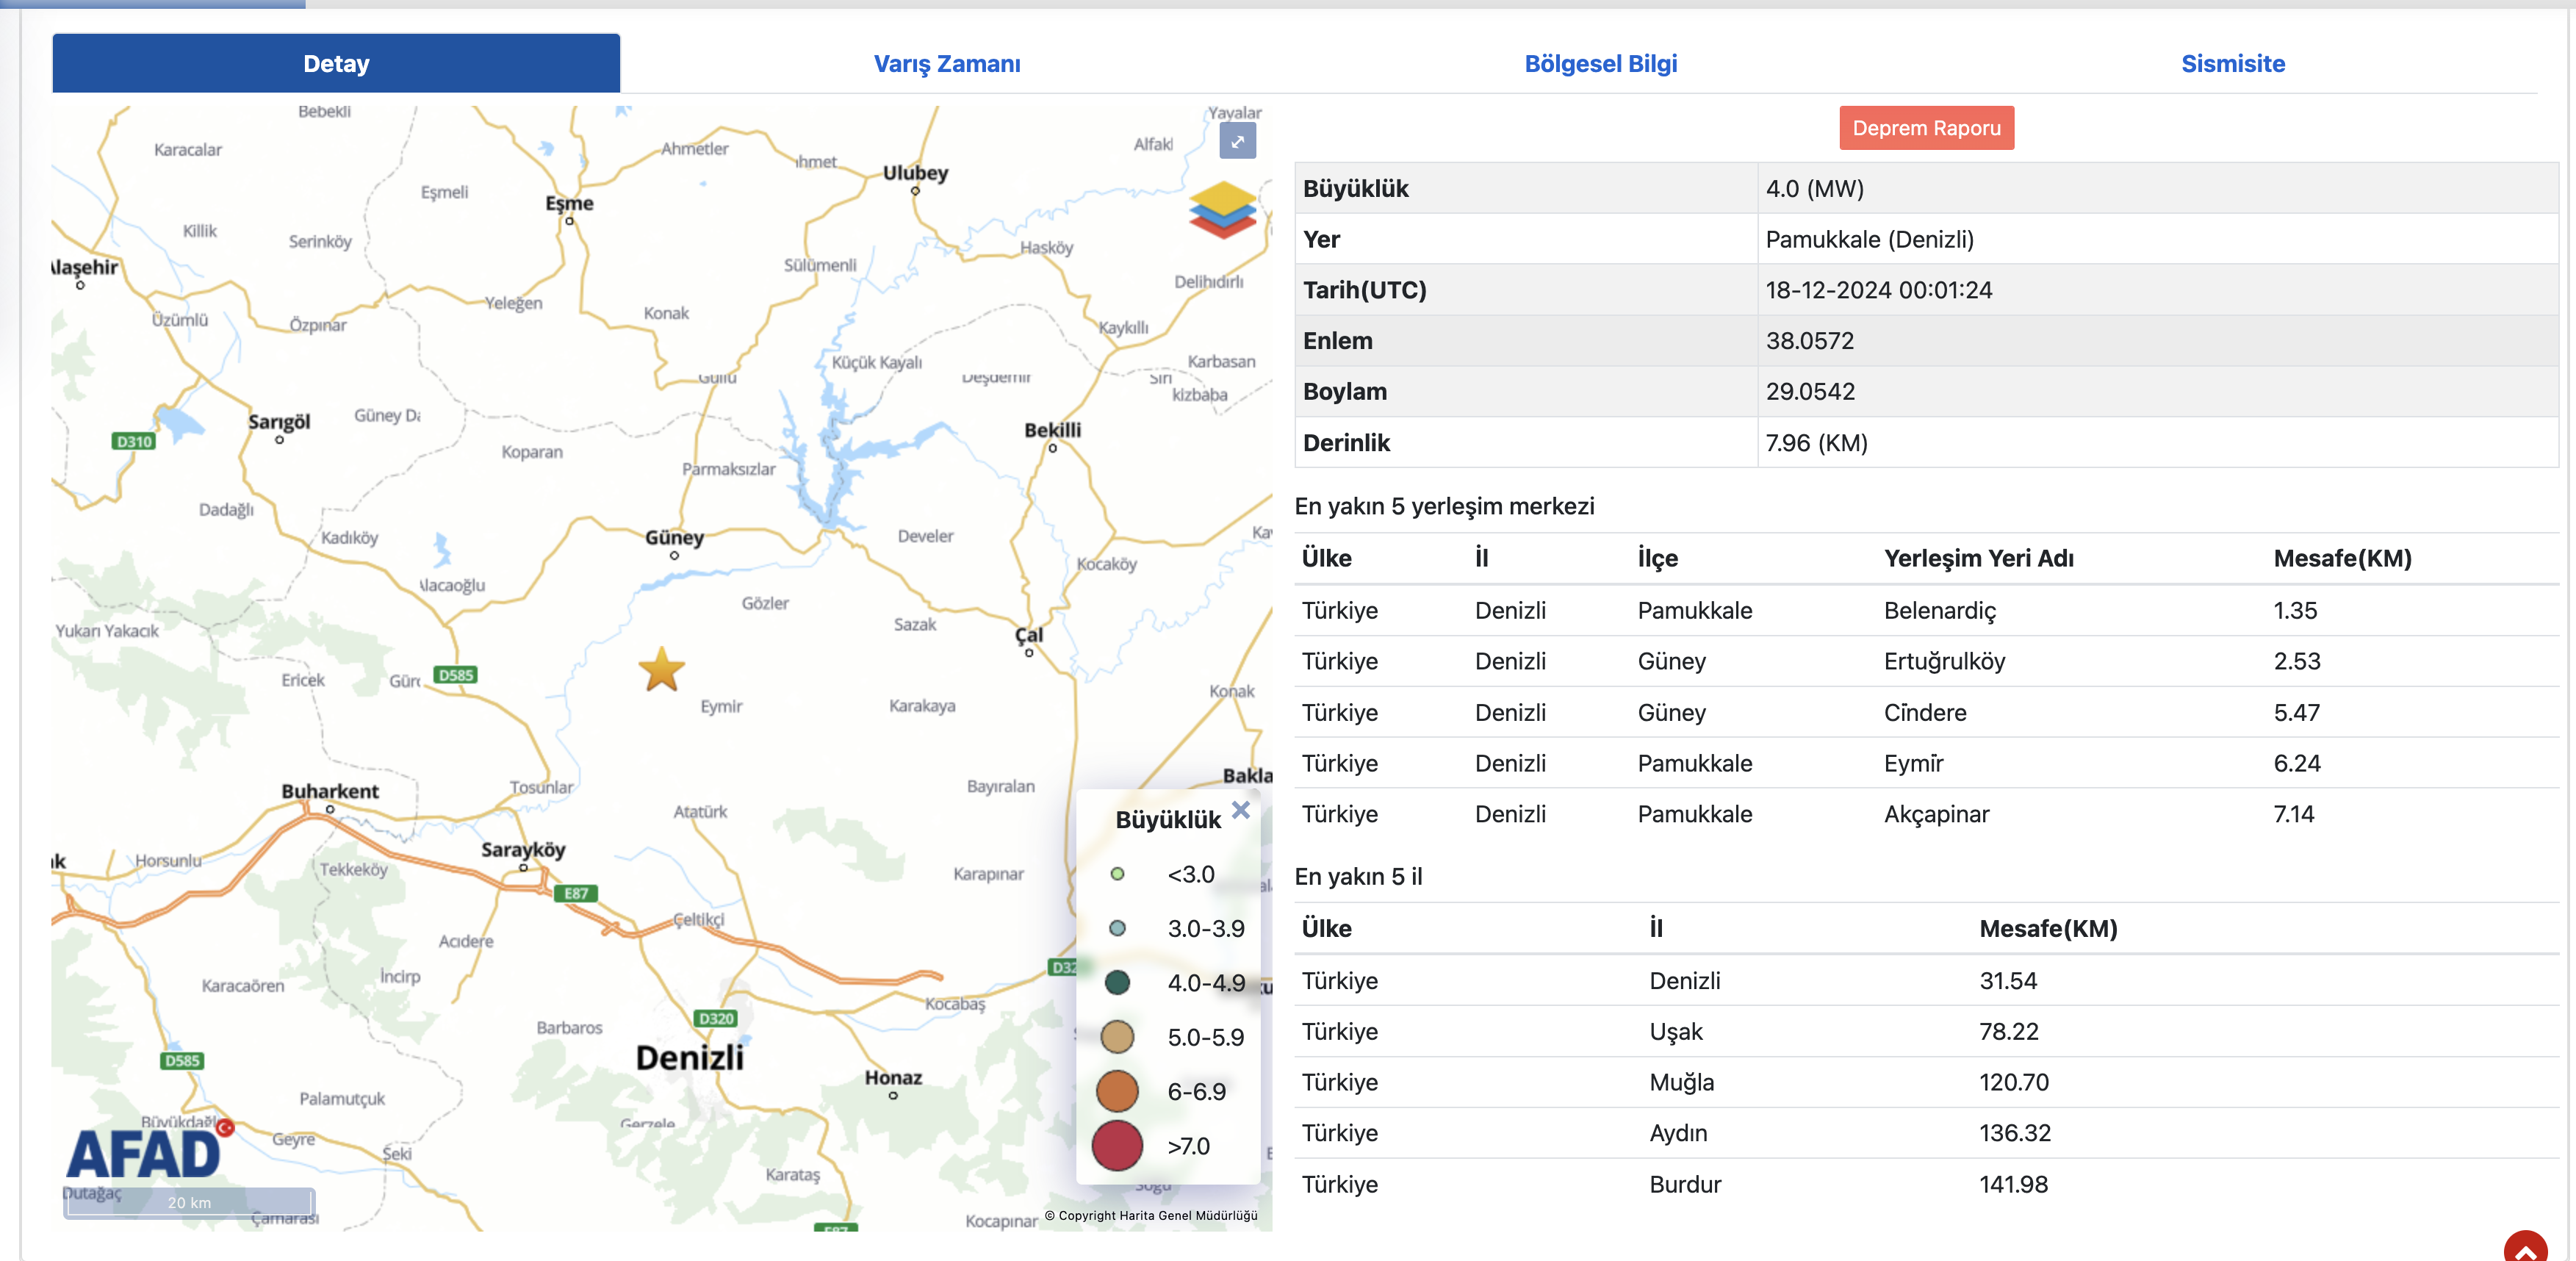This screenshot has width=2576, height=1261.
Task: Click the Uşak province row
Action: click(x=1926, y=1032)
